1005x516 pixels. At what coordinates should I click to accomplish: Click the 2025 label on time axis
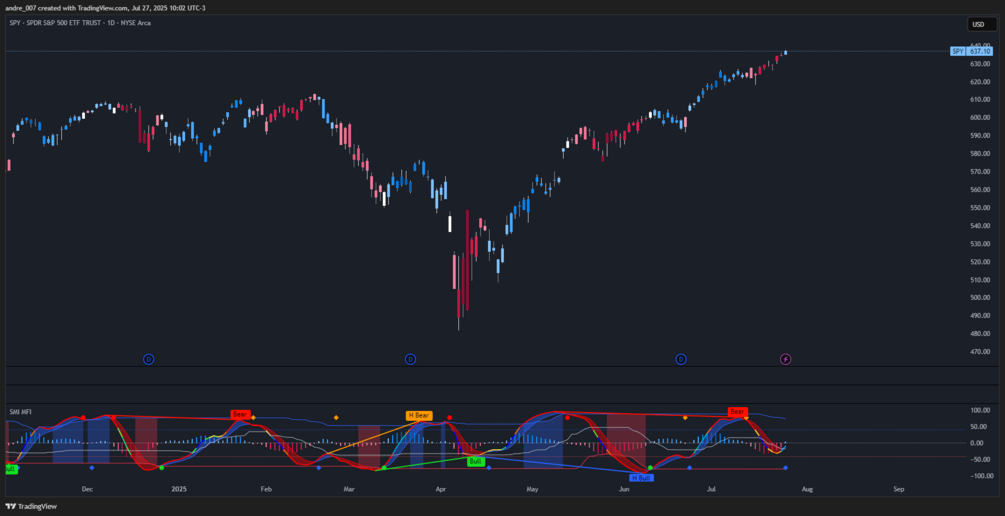click(179, 489)
